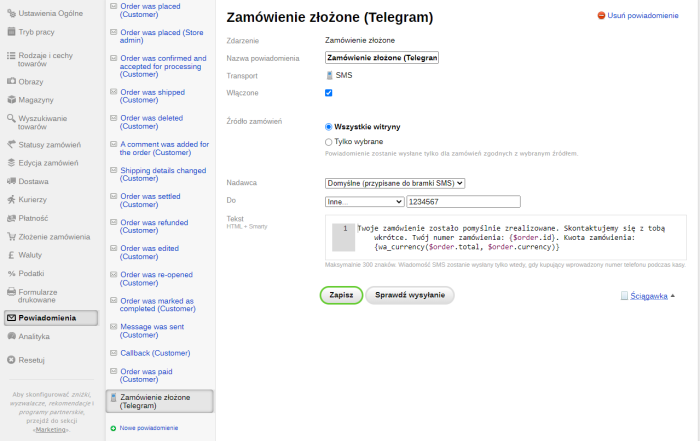Click the green plus Nowe powiadomienie icon
Screen dimensions: 700x441
[x=113, y=427]
